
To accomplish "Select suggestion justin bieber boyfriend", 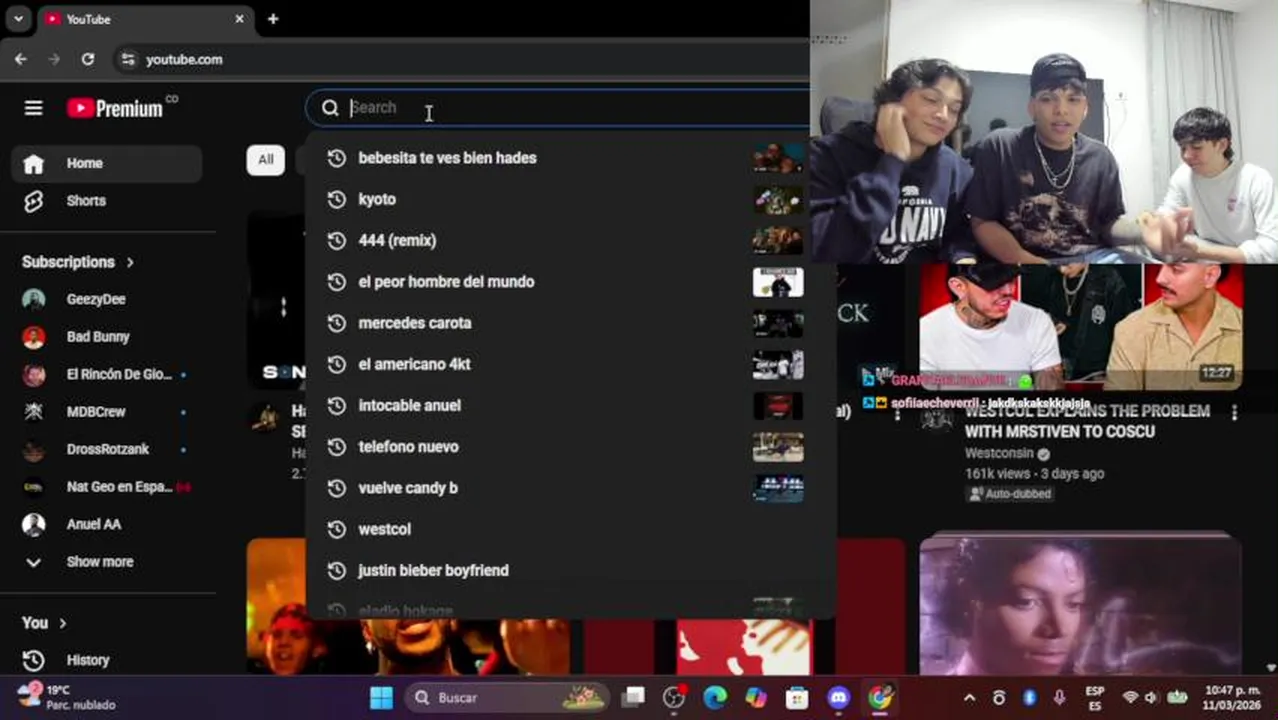I will (x=570, y=570).
